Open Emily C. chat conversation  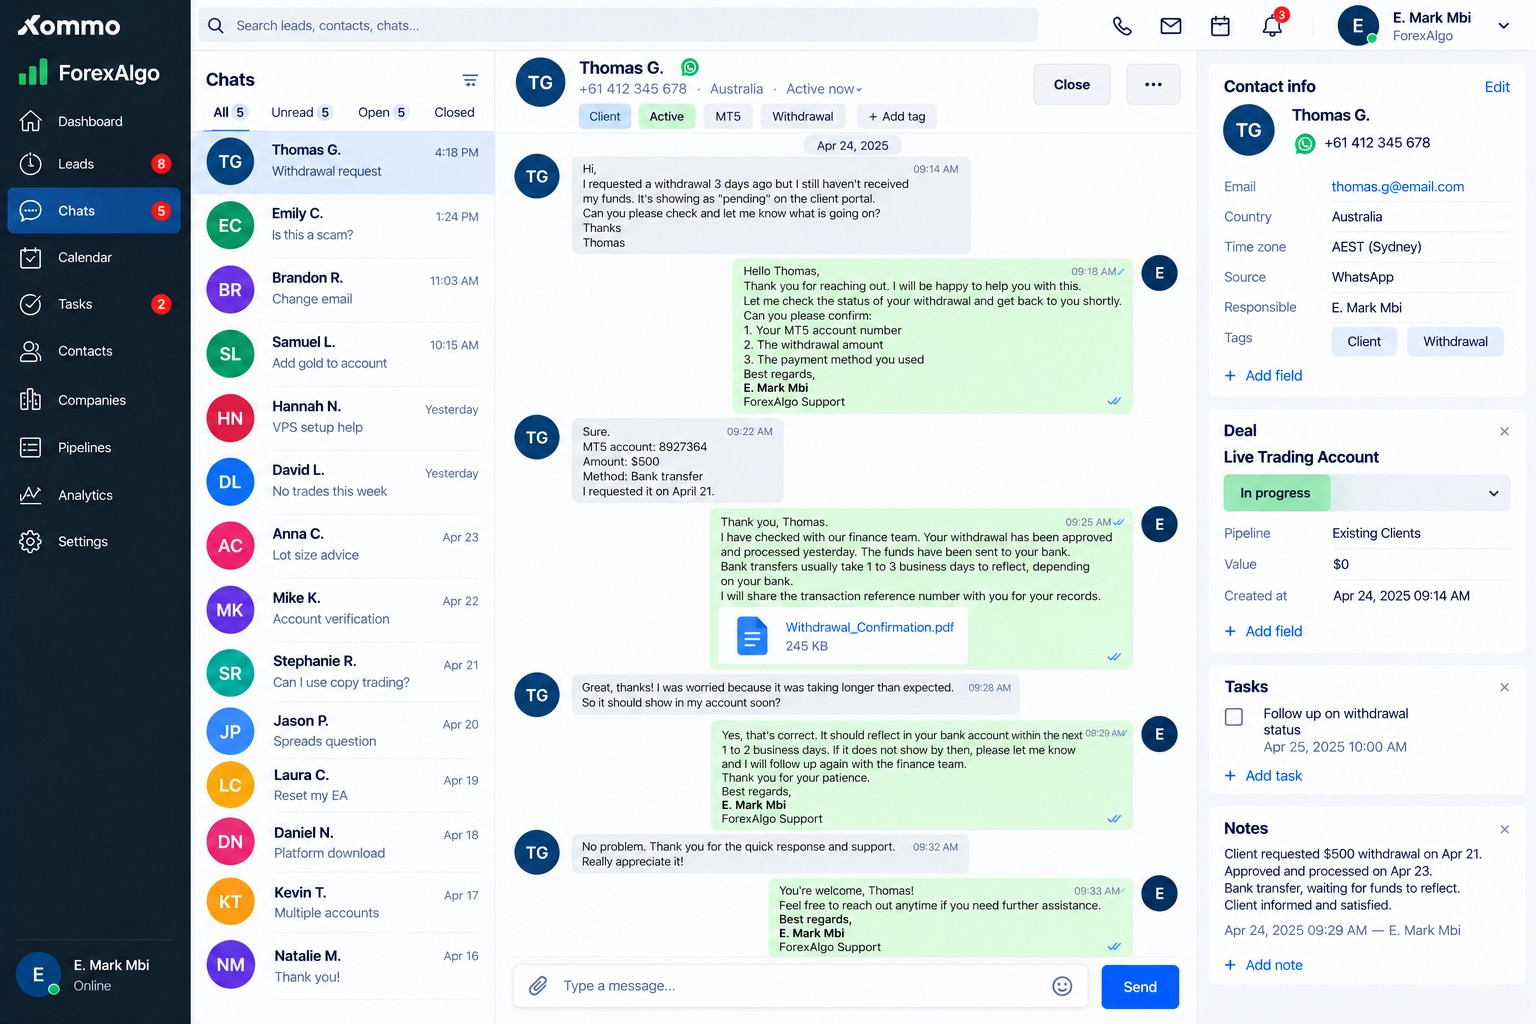pos(343,225)
